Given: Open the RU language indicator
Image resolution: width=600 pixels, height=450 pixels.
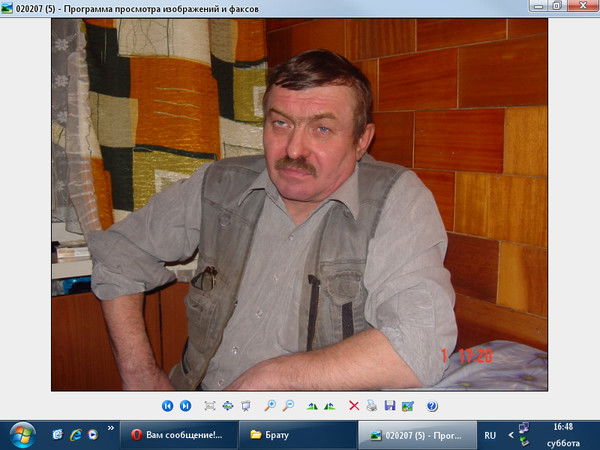Looking at the screenshot, I should coord(490,435).
